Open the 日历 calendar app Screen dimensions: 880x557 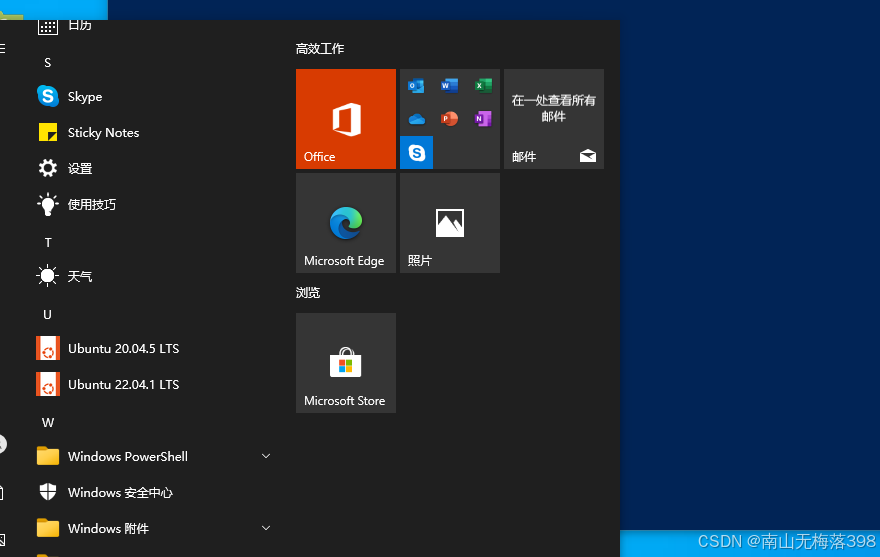pyautogui.click(x=152, y=27)
